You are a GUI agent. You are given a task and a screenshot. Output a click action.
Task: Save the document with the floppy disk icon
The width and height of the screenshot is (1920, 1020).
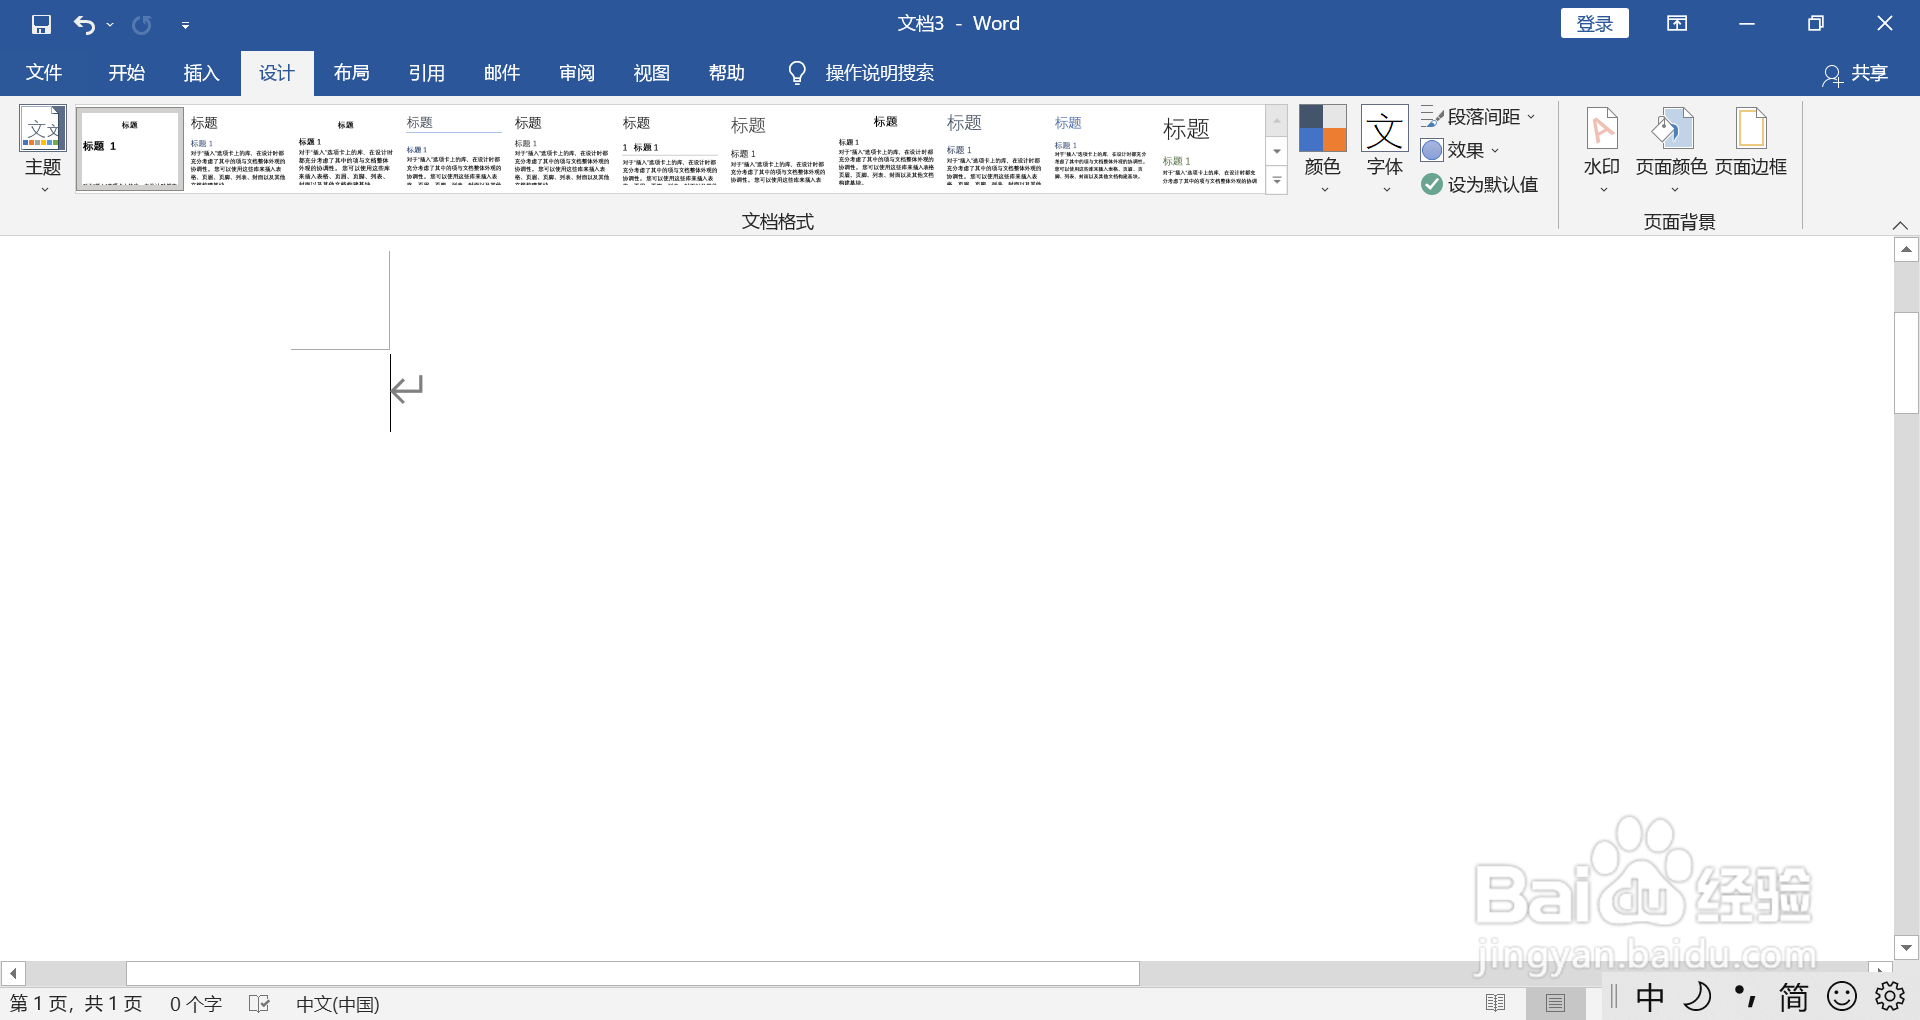tap(41, 24)
